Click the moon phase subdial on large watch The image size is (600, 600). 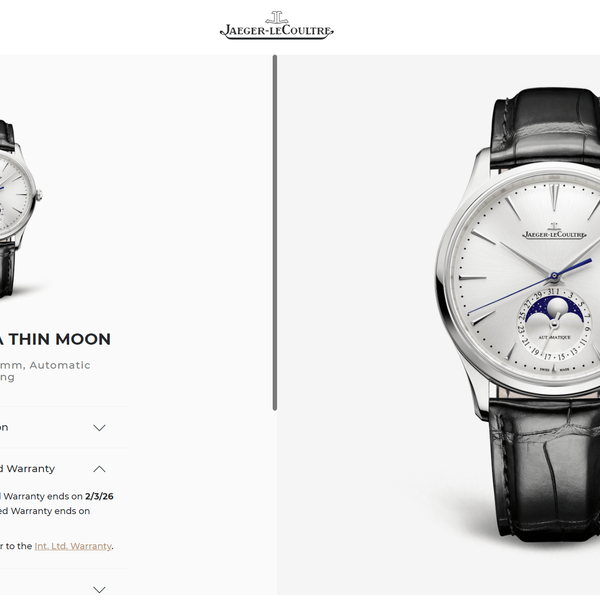click(x=554, y=324)
